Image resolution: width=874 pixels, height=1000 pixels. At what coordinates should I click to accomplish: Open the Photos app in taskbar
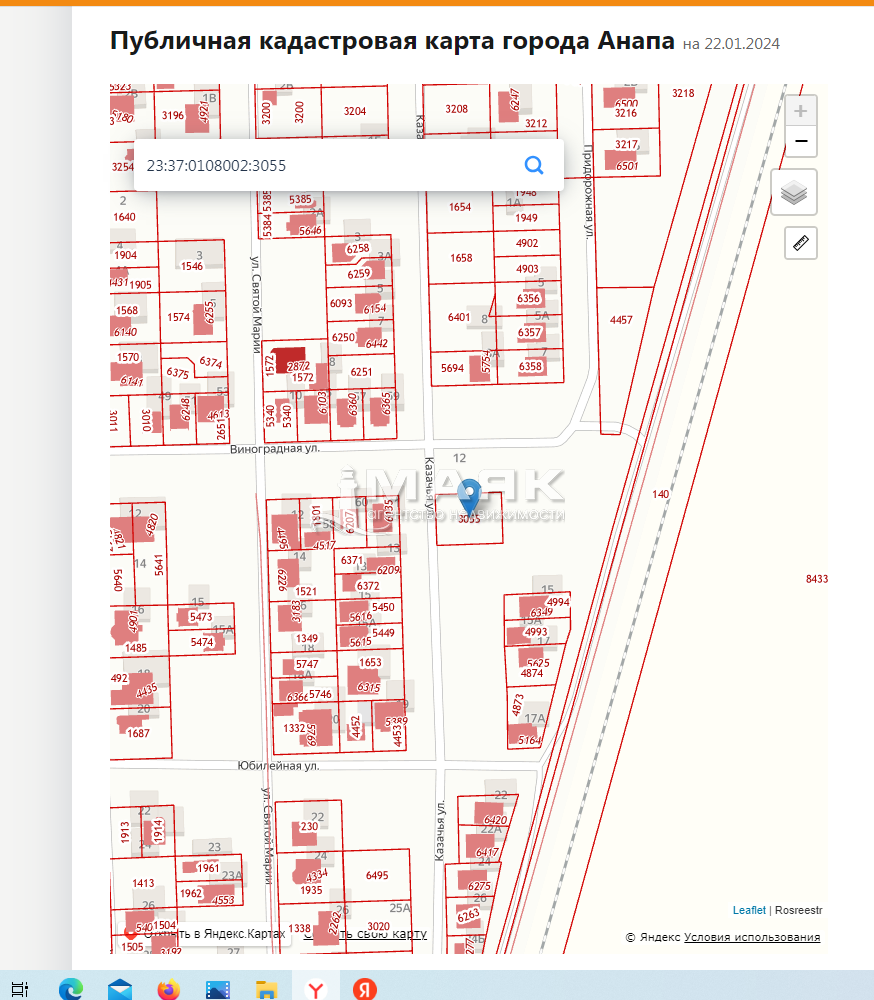(x=217, y=989)
